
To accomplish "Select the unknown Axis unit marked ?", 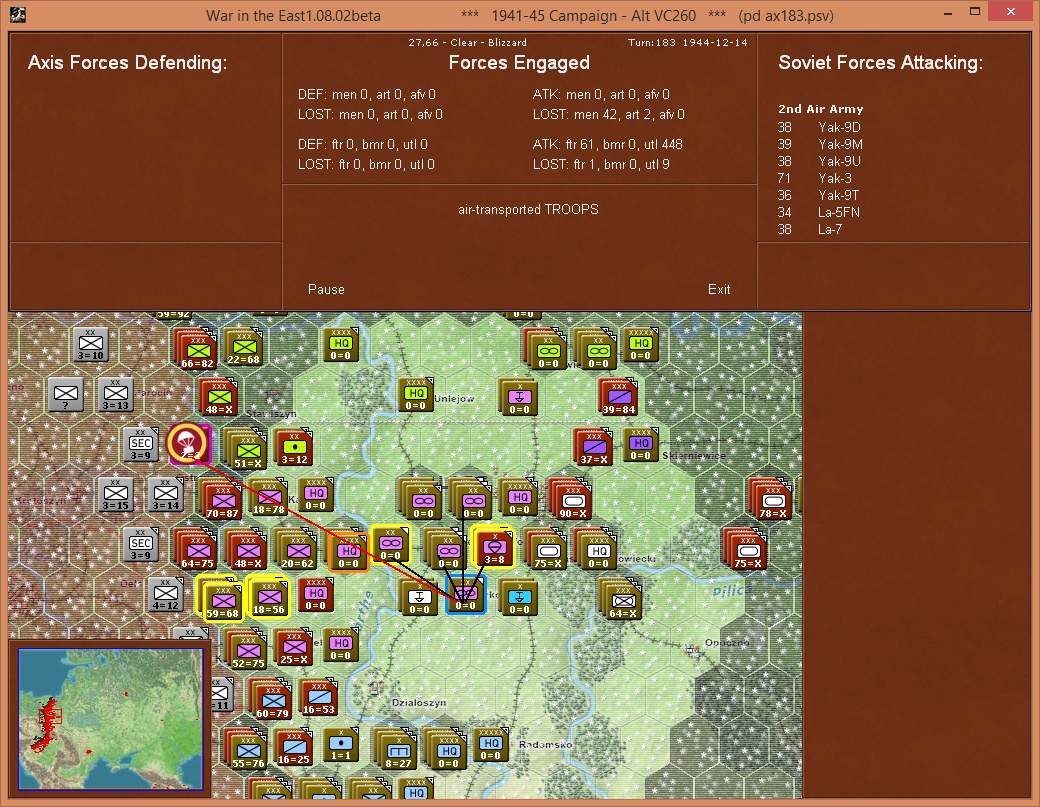I will click(x=66, y=394).
